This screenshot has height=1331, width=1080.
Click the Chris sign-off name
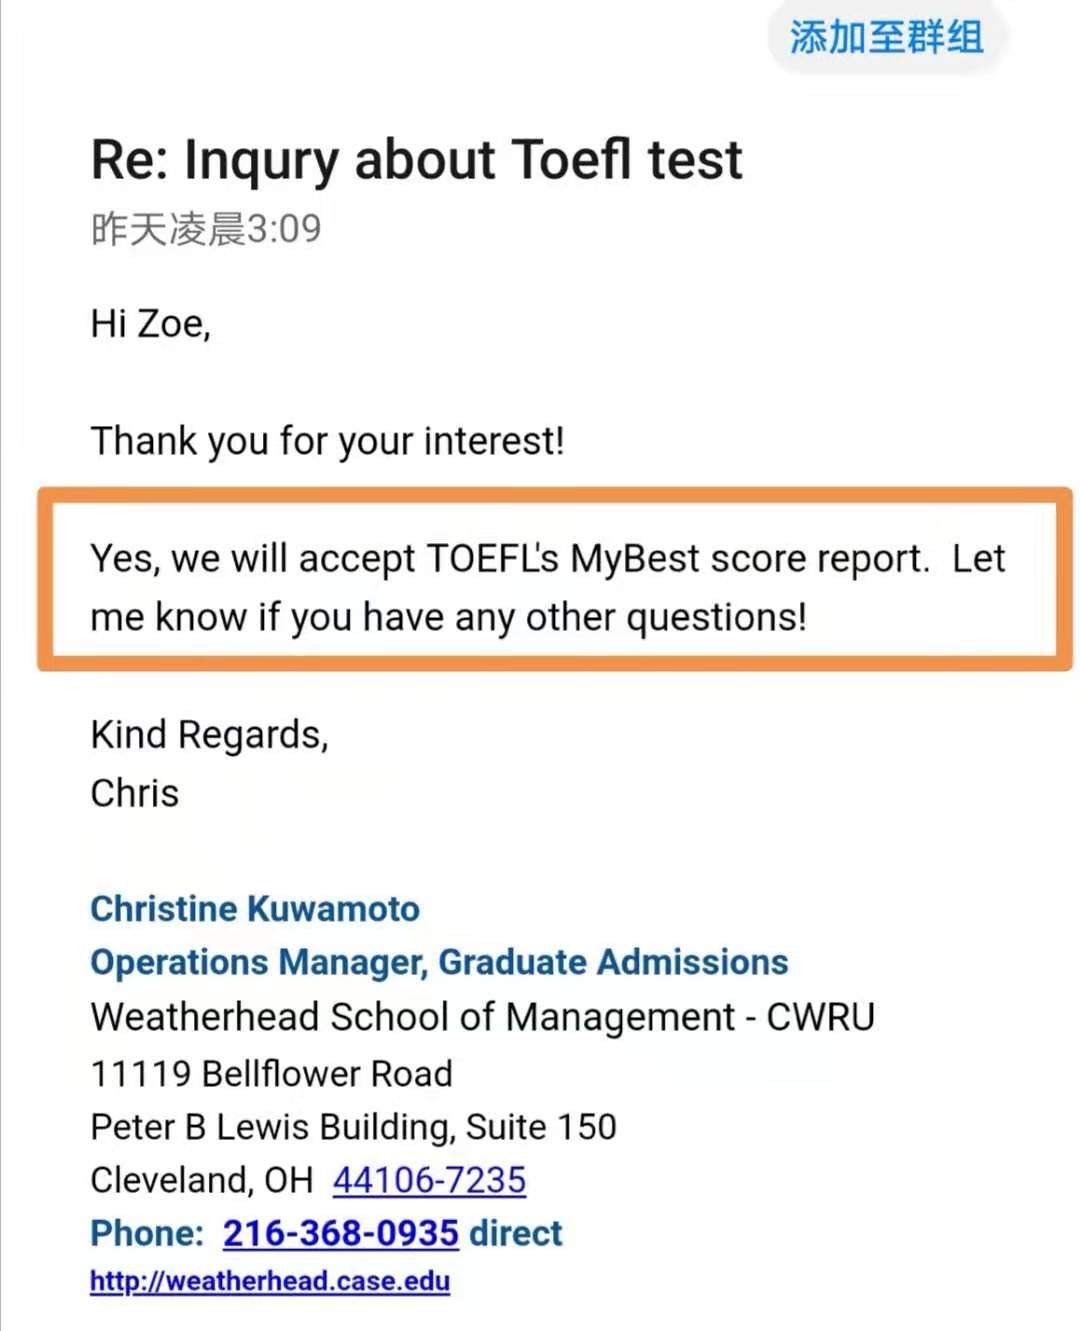[134, 793]
